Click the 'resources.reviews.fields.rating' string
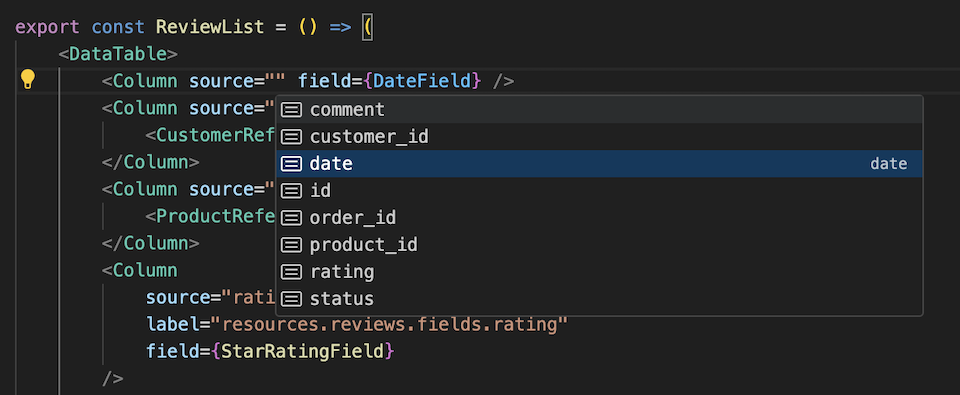Screen dimensions: 960x395 pos(390,324)
